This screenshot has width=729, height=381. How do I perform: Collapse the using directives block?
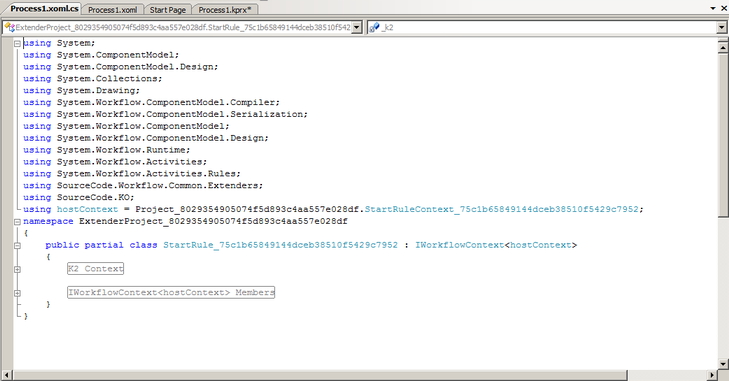pos(17,44)
